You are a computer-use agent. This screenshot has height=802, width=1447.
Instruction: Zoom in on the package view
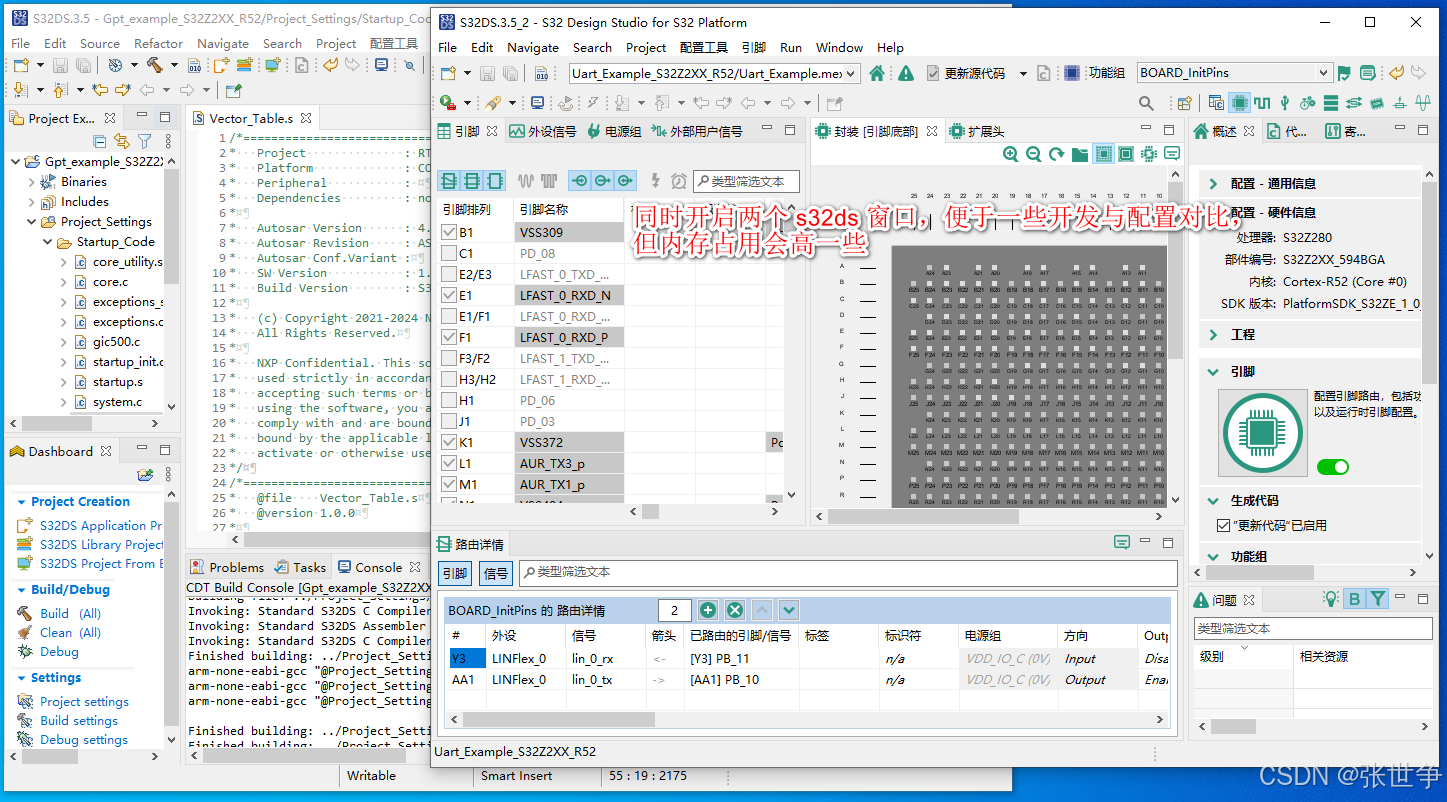click(x=1011, y=154)
